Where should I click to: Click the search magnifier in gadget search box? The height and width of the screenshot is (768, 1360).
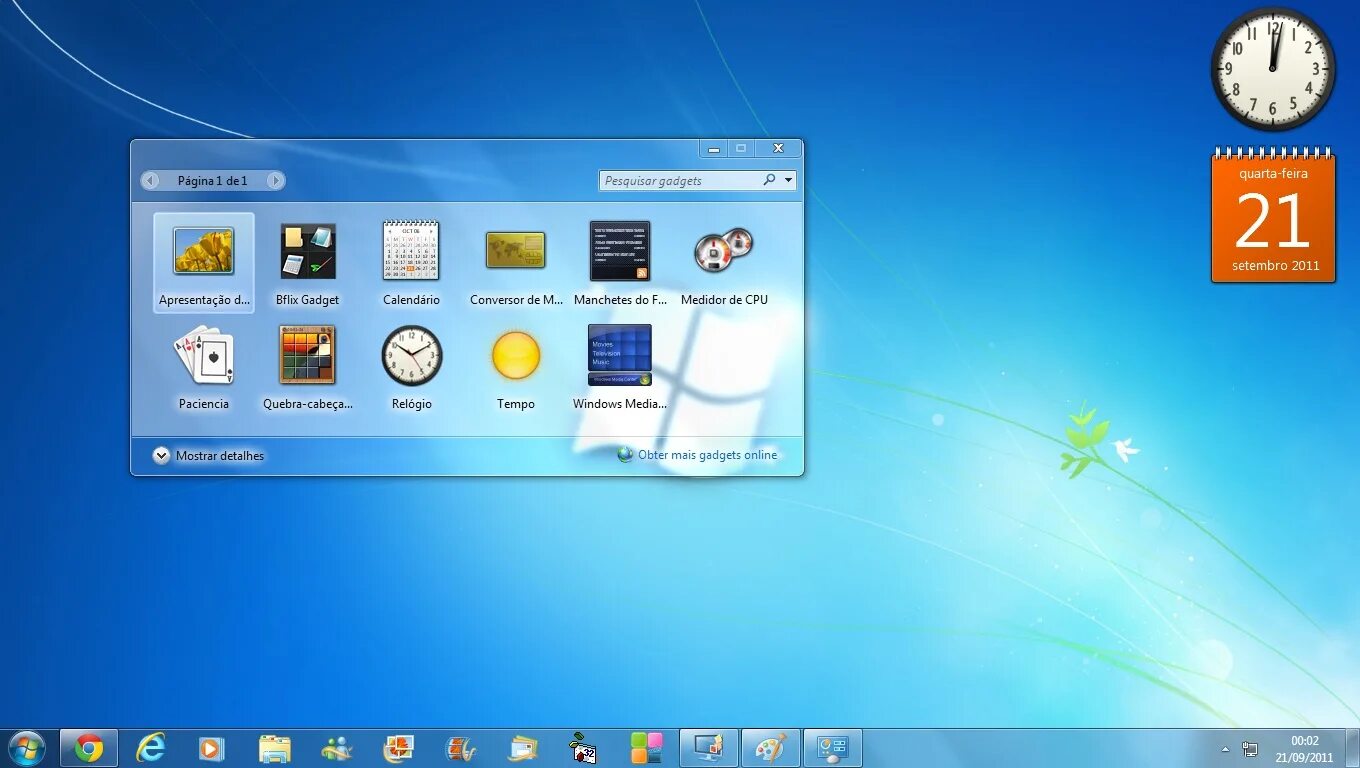[769, 180]
